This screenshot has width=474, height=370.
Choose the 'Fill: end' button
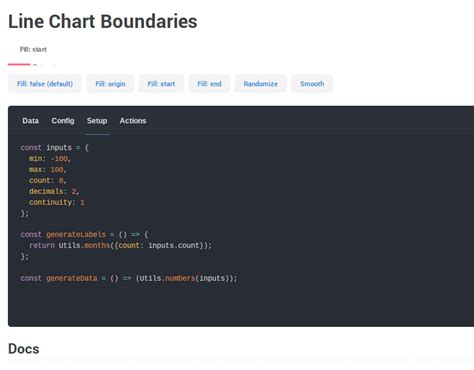point(209,84)
